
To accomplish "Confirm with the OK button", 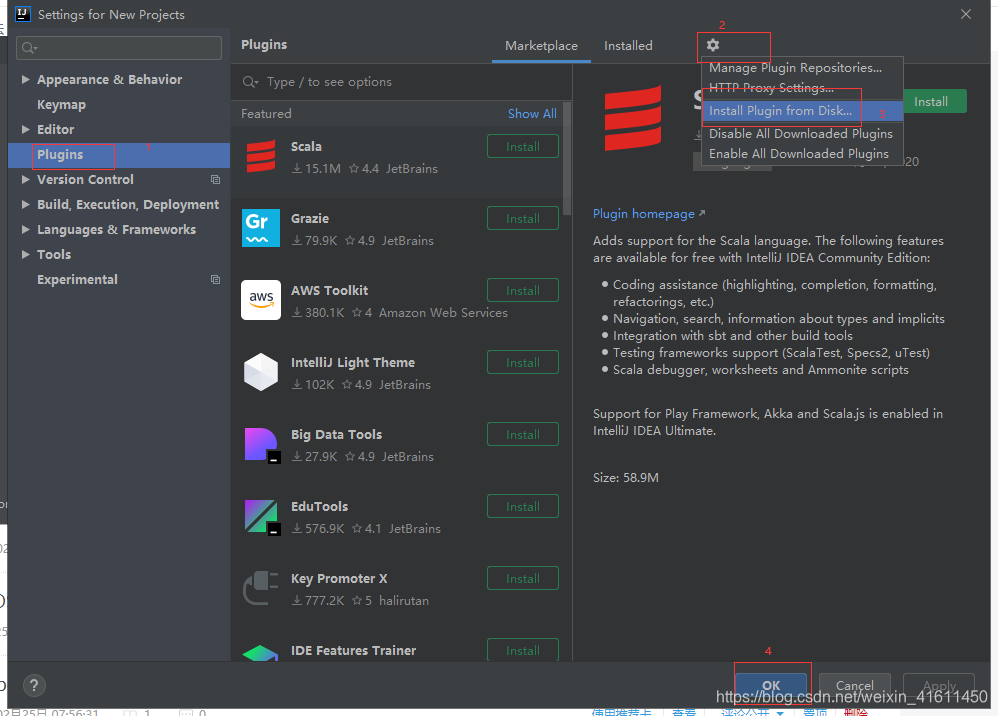I will pos(771,685).
